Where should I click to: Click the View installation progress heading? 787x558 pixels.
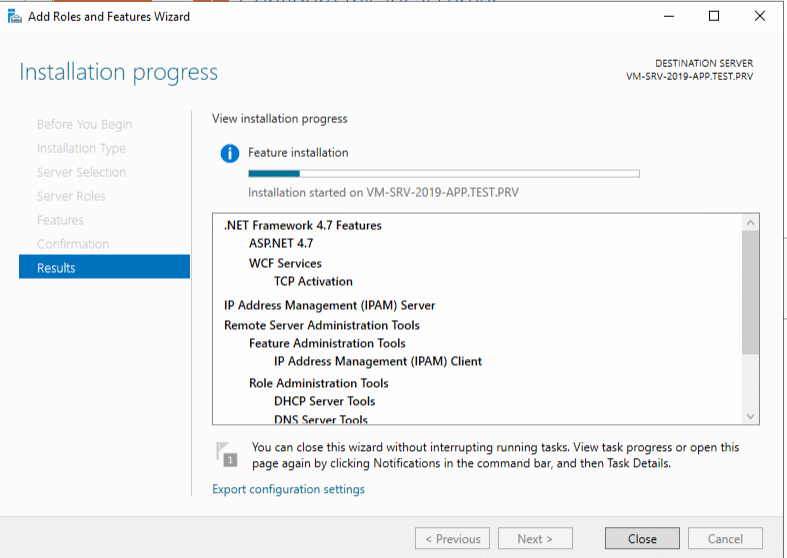tap(280, 119)
